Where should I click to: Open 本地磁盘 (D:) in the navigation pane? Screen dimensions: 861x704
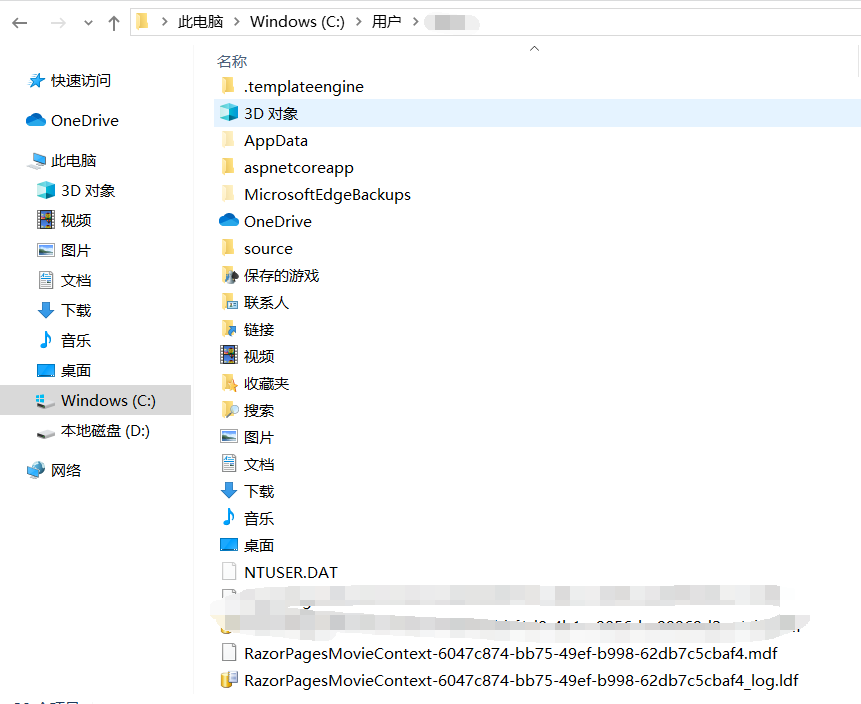point(105,431)
